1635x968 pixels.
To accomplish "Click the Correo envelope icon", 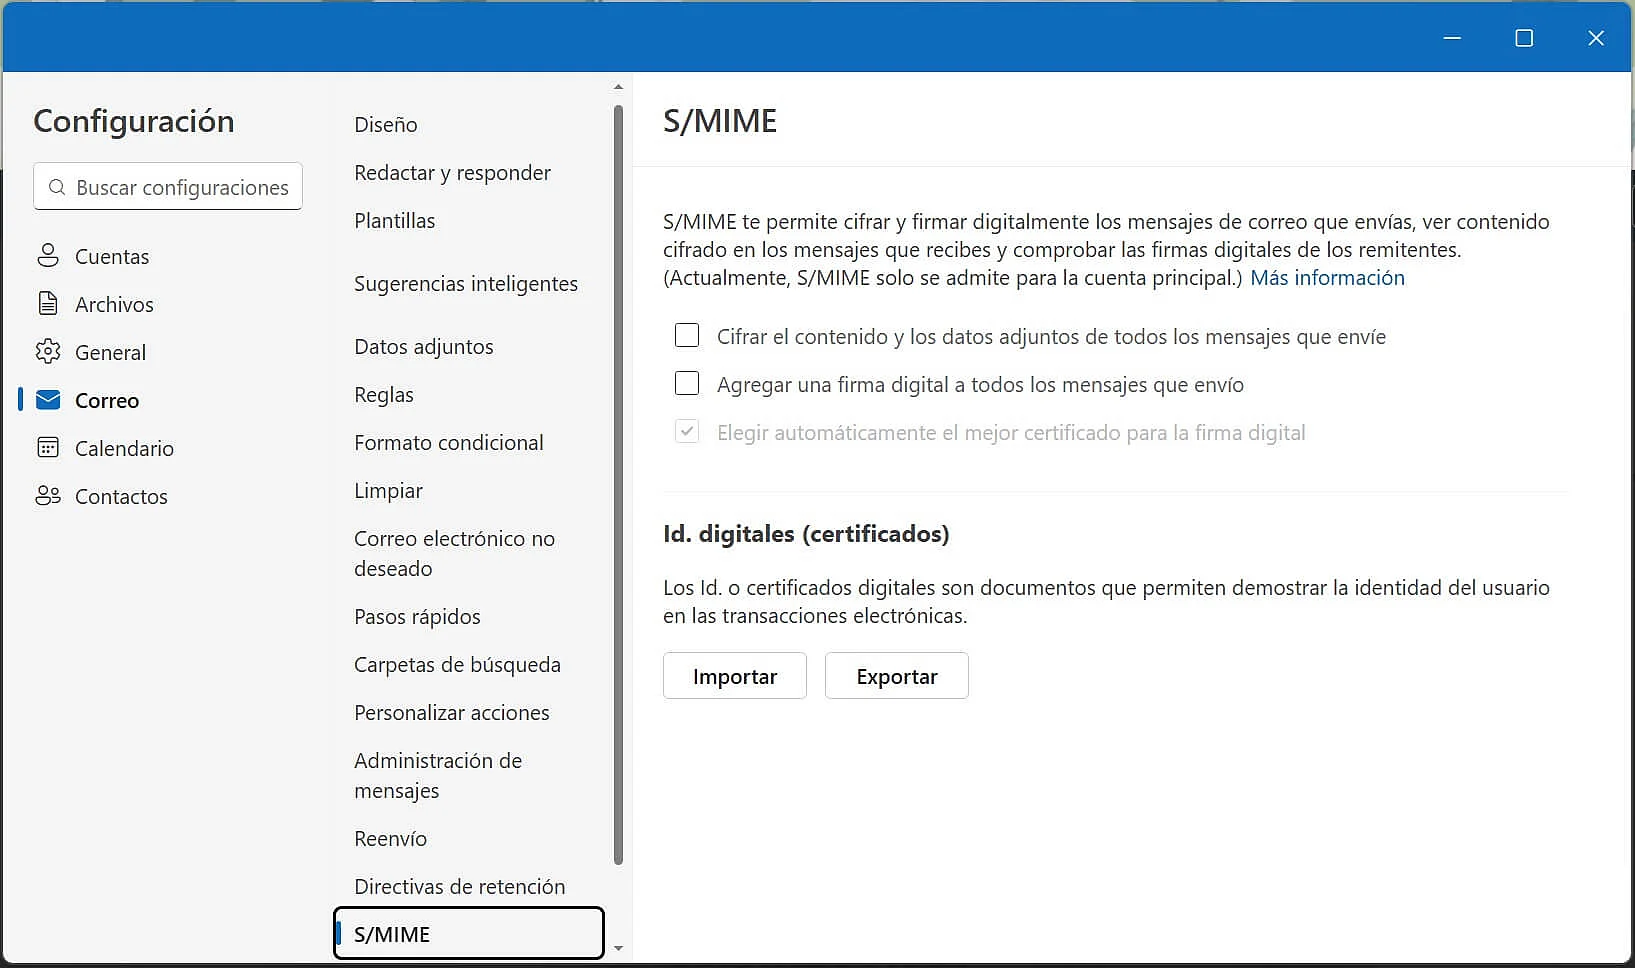I will tap(48, 400).
